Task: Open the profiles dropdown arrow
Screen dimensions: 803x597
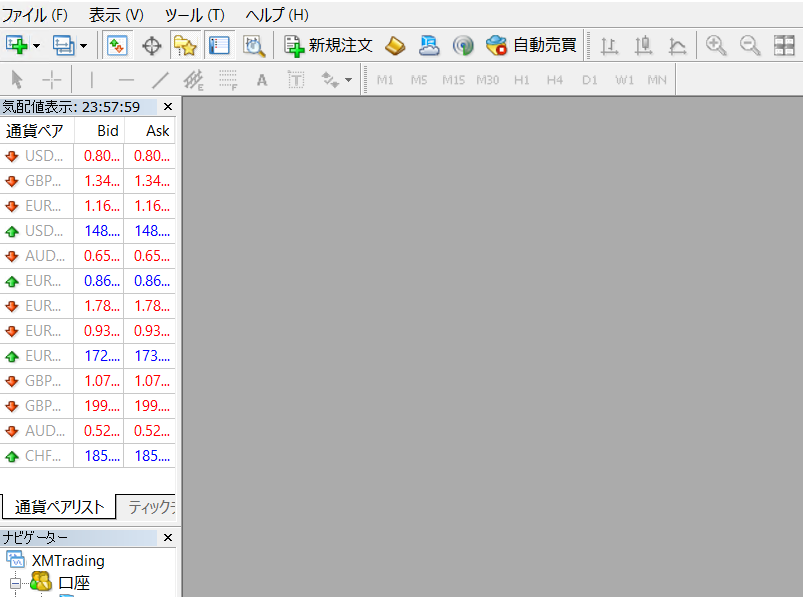Action: [83, 46]
